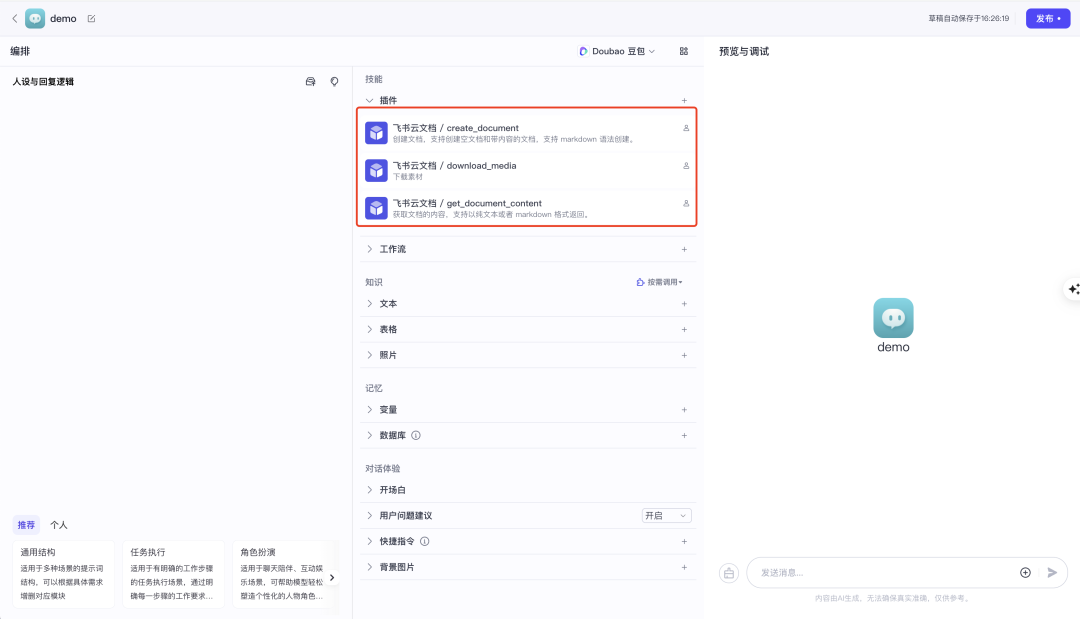Click the 预览与调试 panel title
Viewport: 1080px width, 619px height.
pyautogui.click(x=744, y=52)
